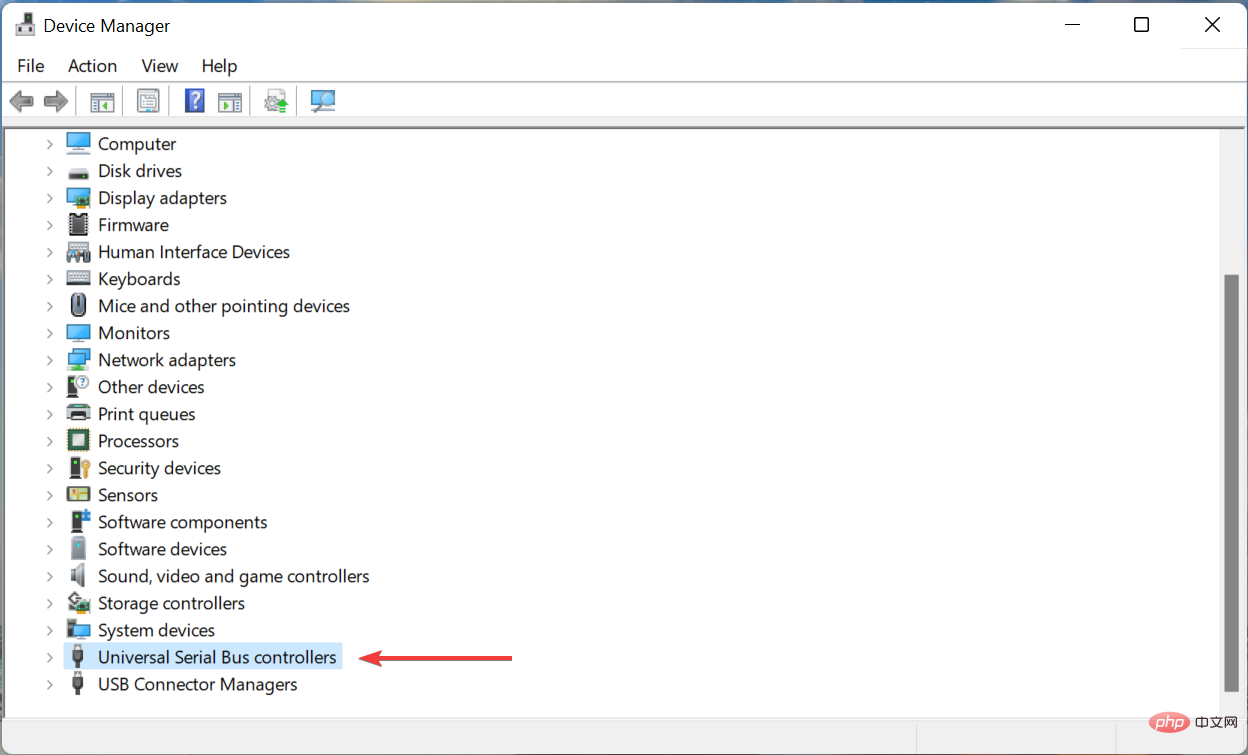This screenshot has width=1248, height=755.
Task: Click the Print queues printer icon
Action: 78,414
